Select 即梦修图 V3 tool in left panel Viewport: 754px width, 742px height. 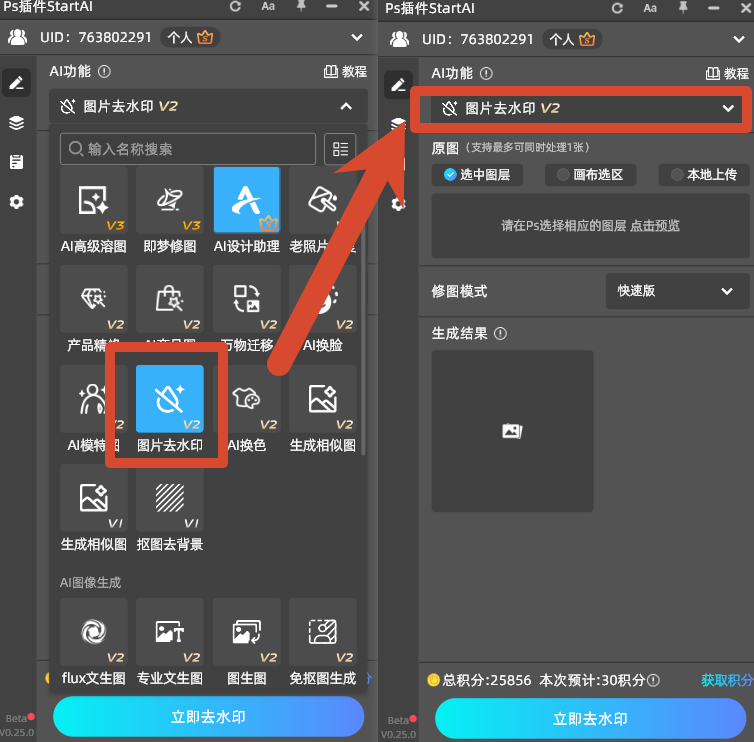170,200
